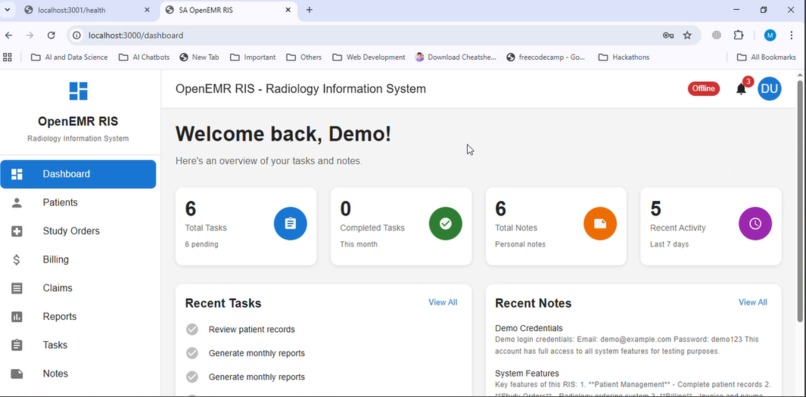Click the Claims list icon
Screen dimensions: 806x397
(x=17, y=288)
